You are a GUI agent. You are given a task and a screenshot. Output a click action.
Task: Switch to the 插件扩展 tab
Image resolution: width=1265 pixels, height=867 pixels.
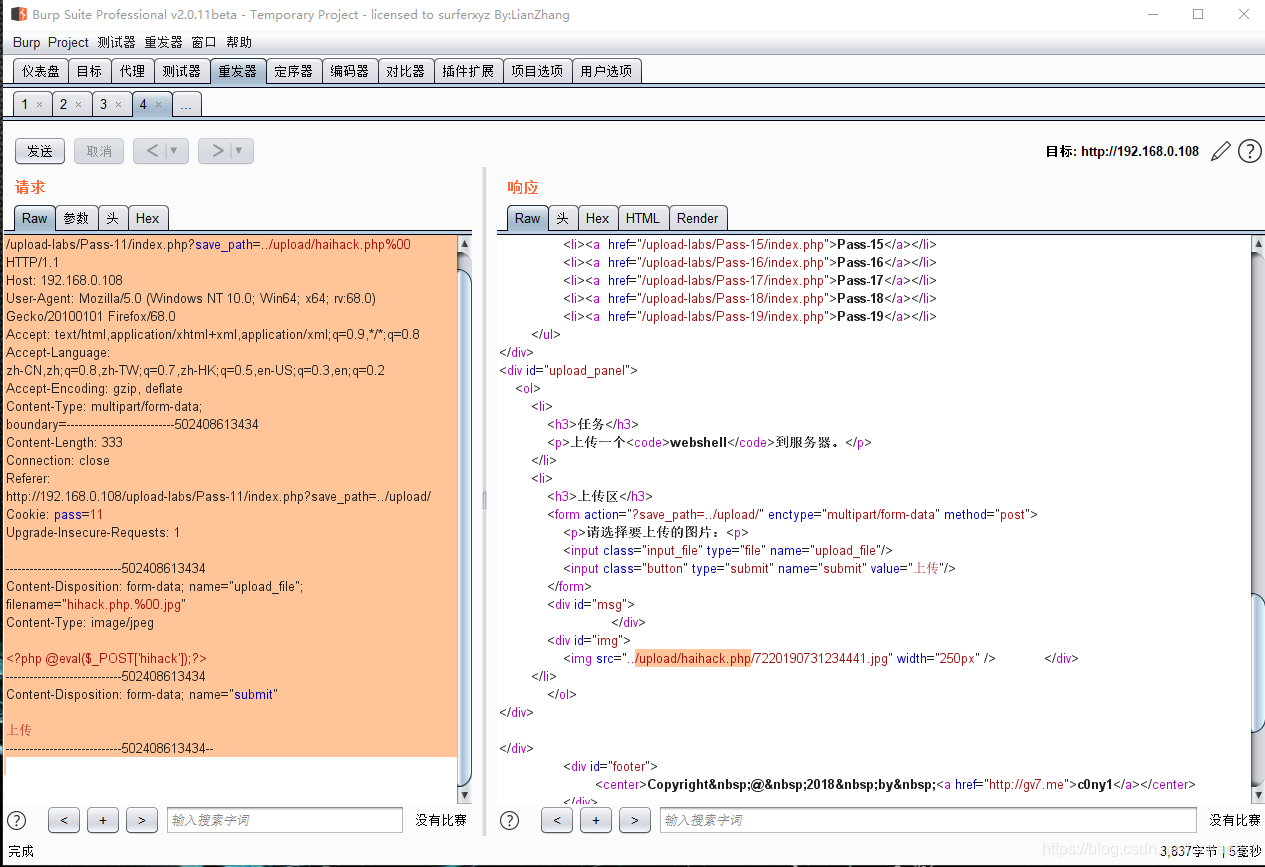pos(468,71)
